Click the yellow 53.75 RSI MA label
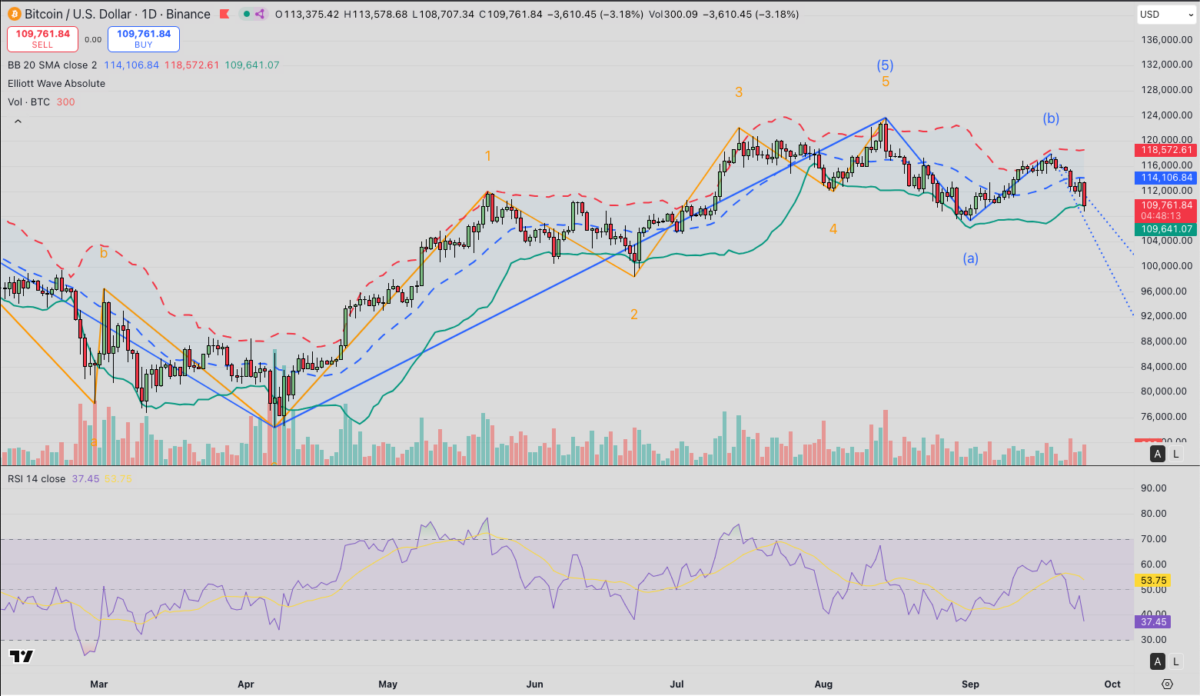1200x696 pixels. coord(1153,580)
